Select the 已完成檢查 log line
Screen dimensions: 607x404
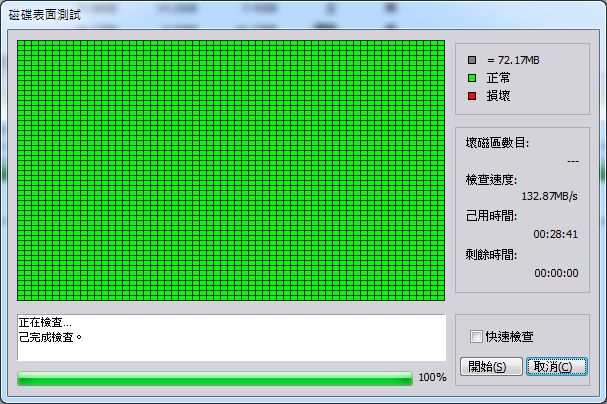click(51, 337)
